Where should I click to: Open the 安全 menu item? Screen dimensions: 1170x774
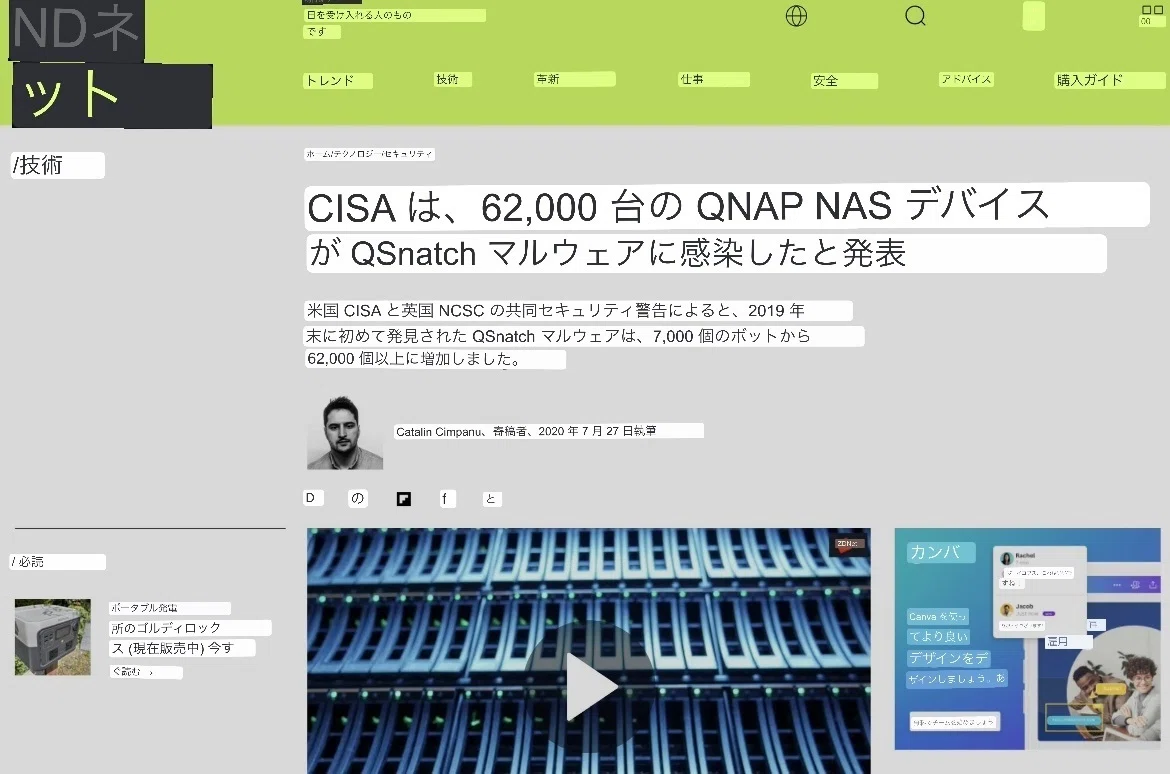pyautogui.click(x=844, y=81)
